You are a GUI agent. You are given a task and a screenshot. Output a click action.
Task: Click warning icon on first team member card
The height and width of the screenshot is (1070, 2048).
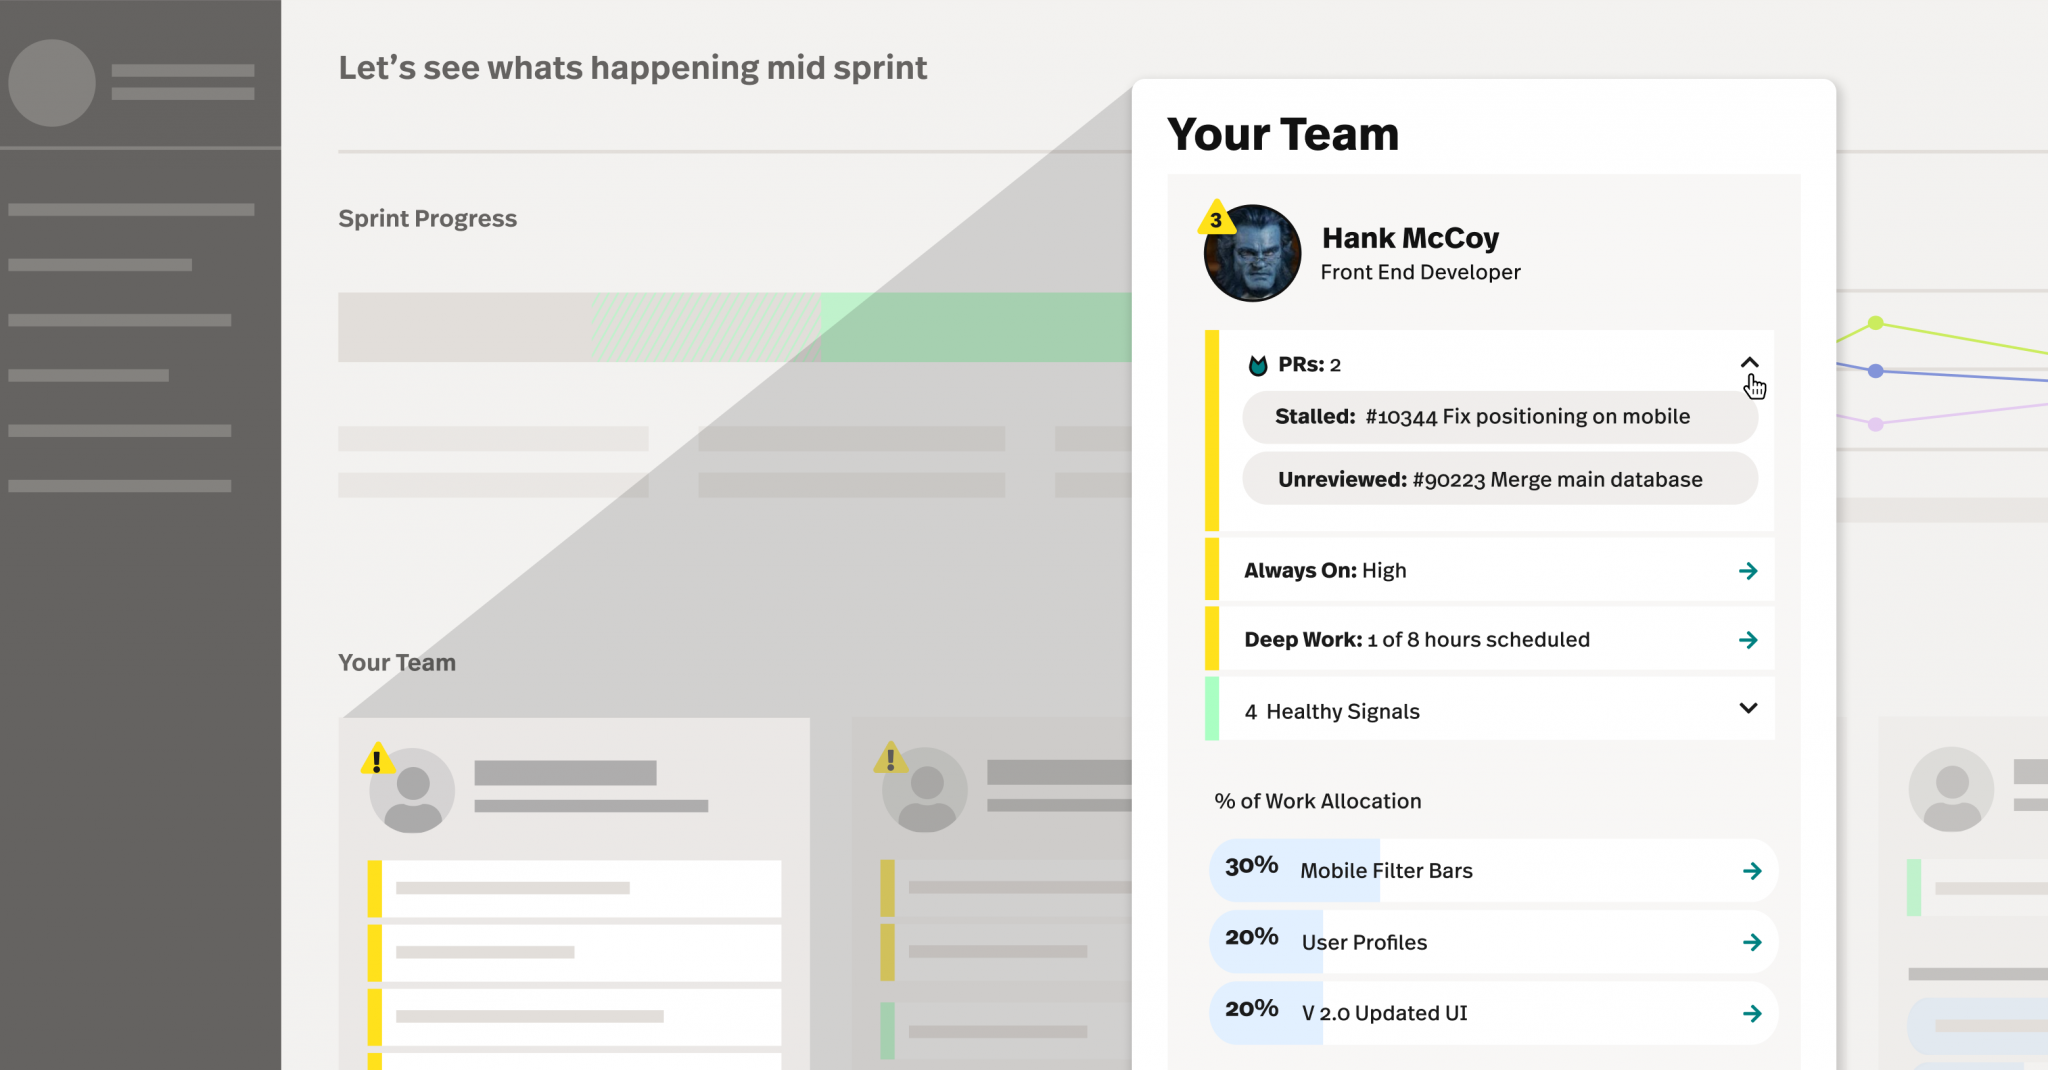[376, 759]
